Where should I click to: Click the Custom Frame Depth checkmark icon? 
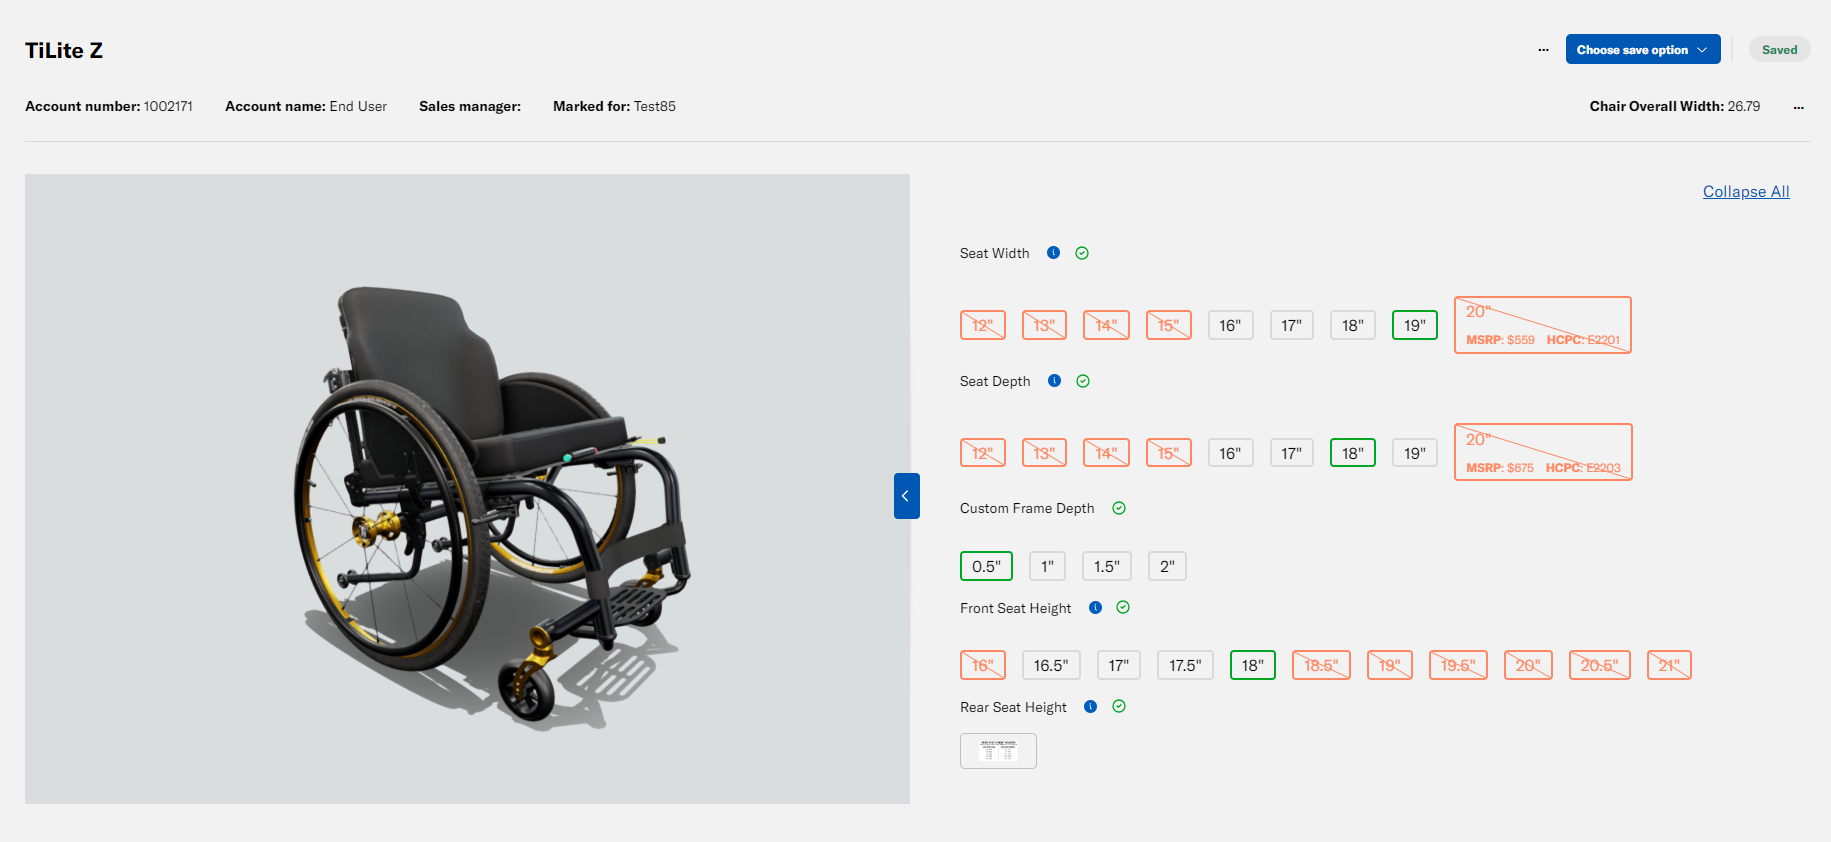tap(1119, 508)
